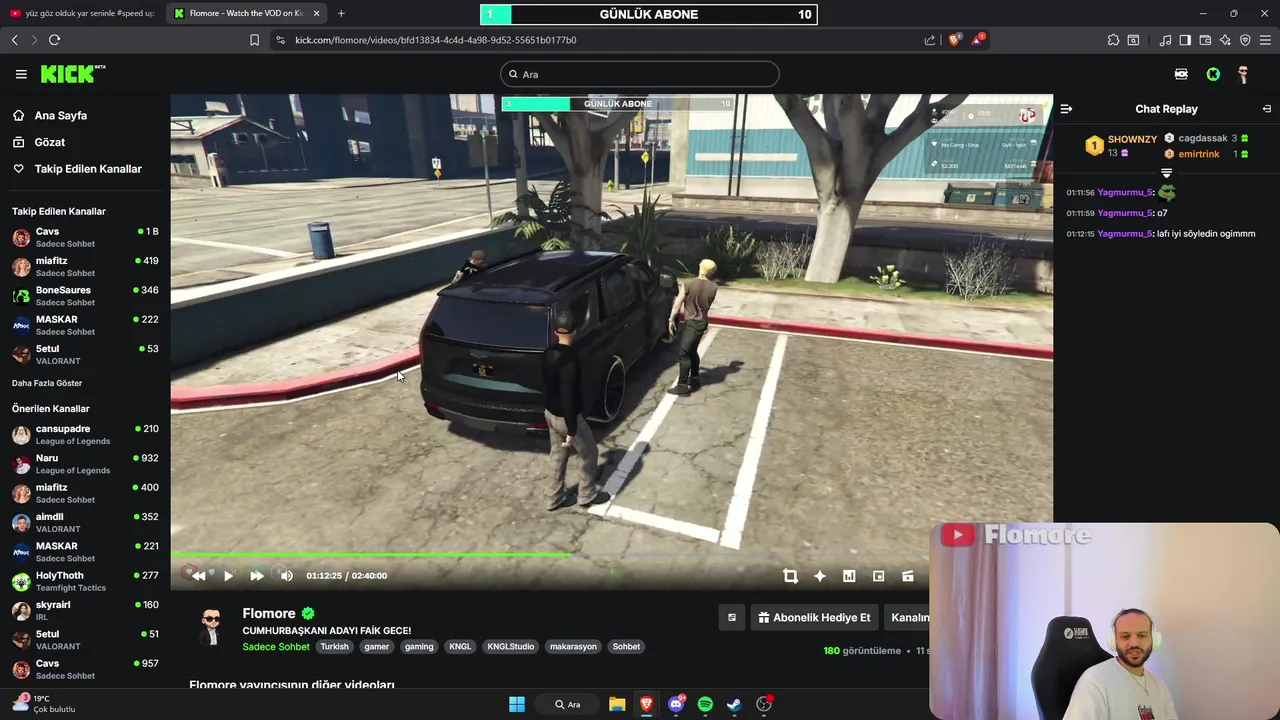Fast forward the video

257,575
